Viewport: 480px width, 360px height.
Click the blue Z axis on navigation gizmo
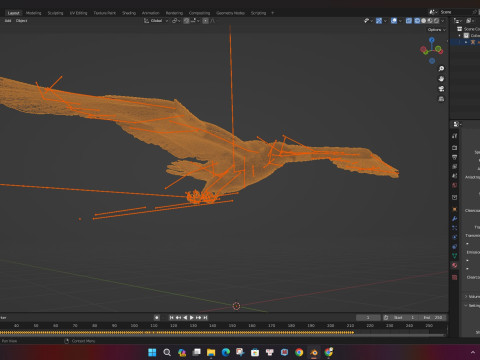[432, 40]
